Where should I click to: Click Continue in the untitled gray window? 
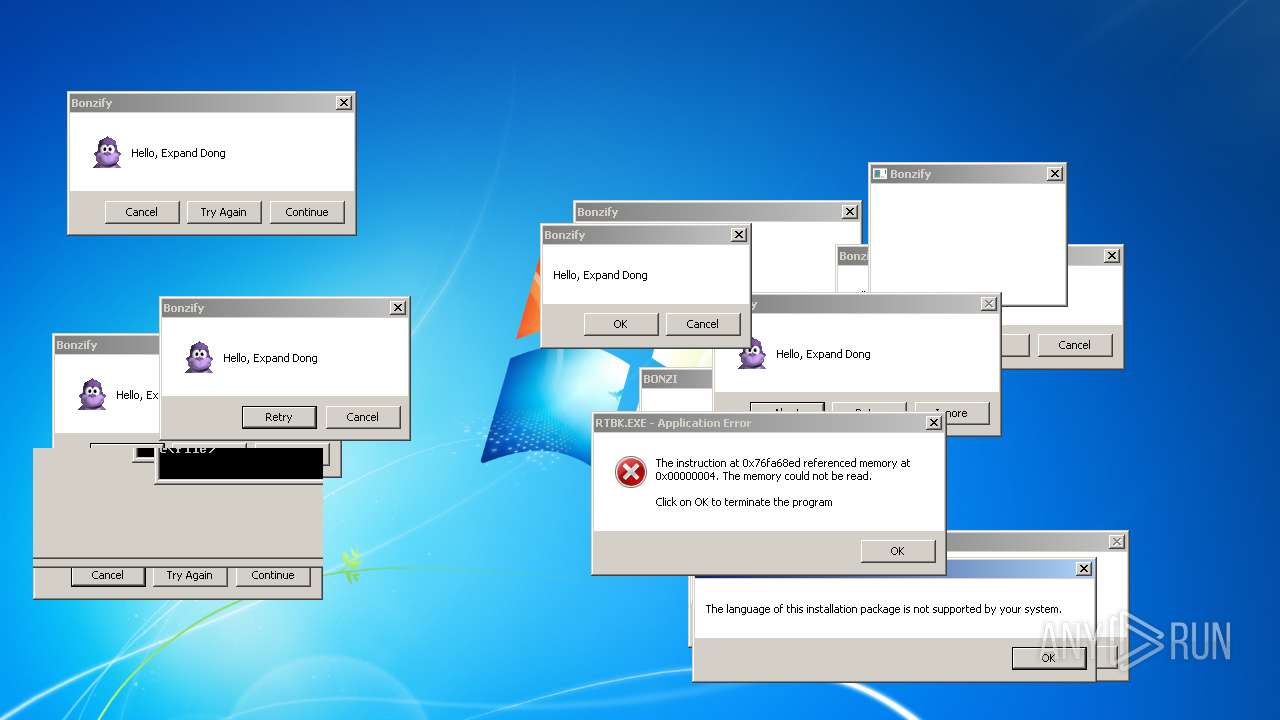tap(273, 576)
